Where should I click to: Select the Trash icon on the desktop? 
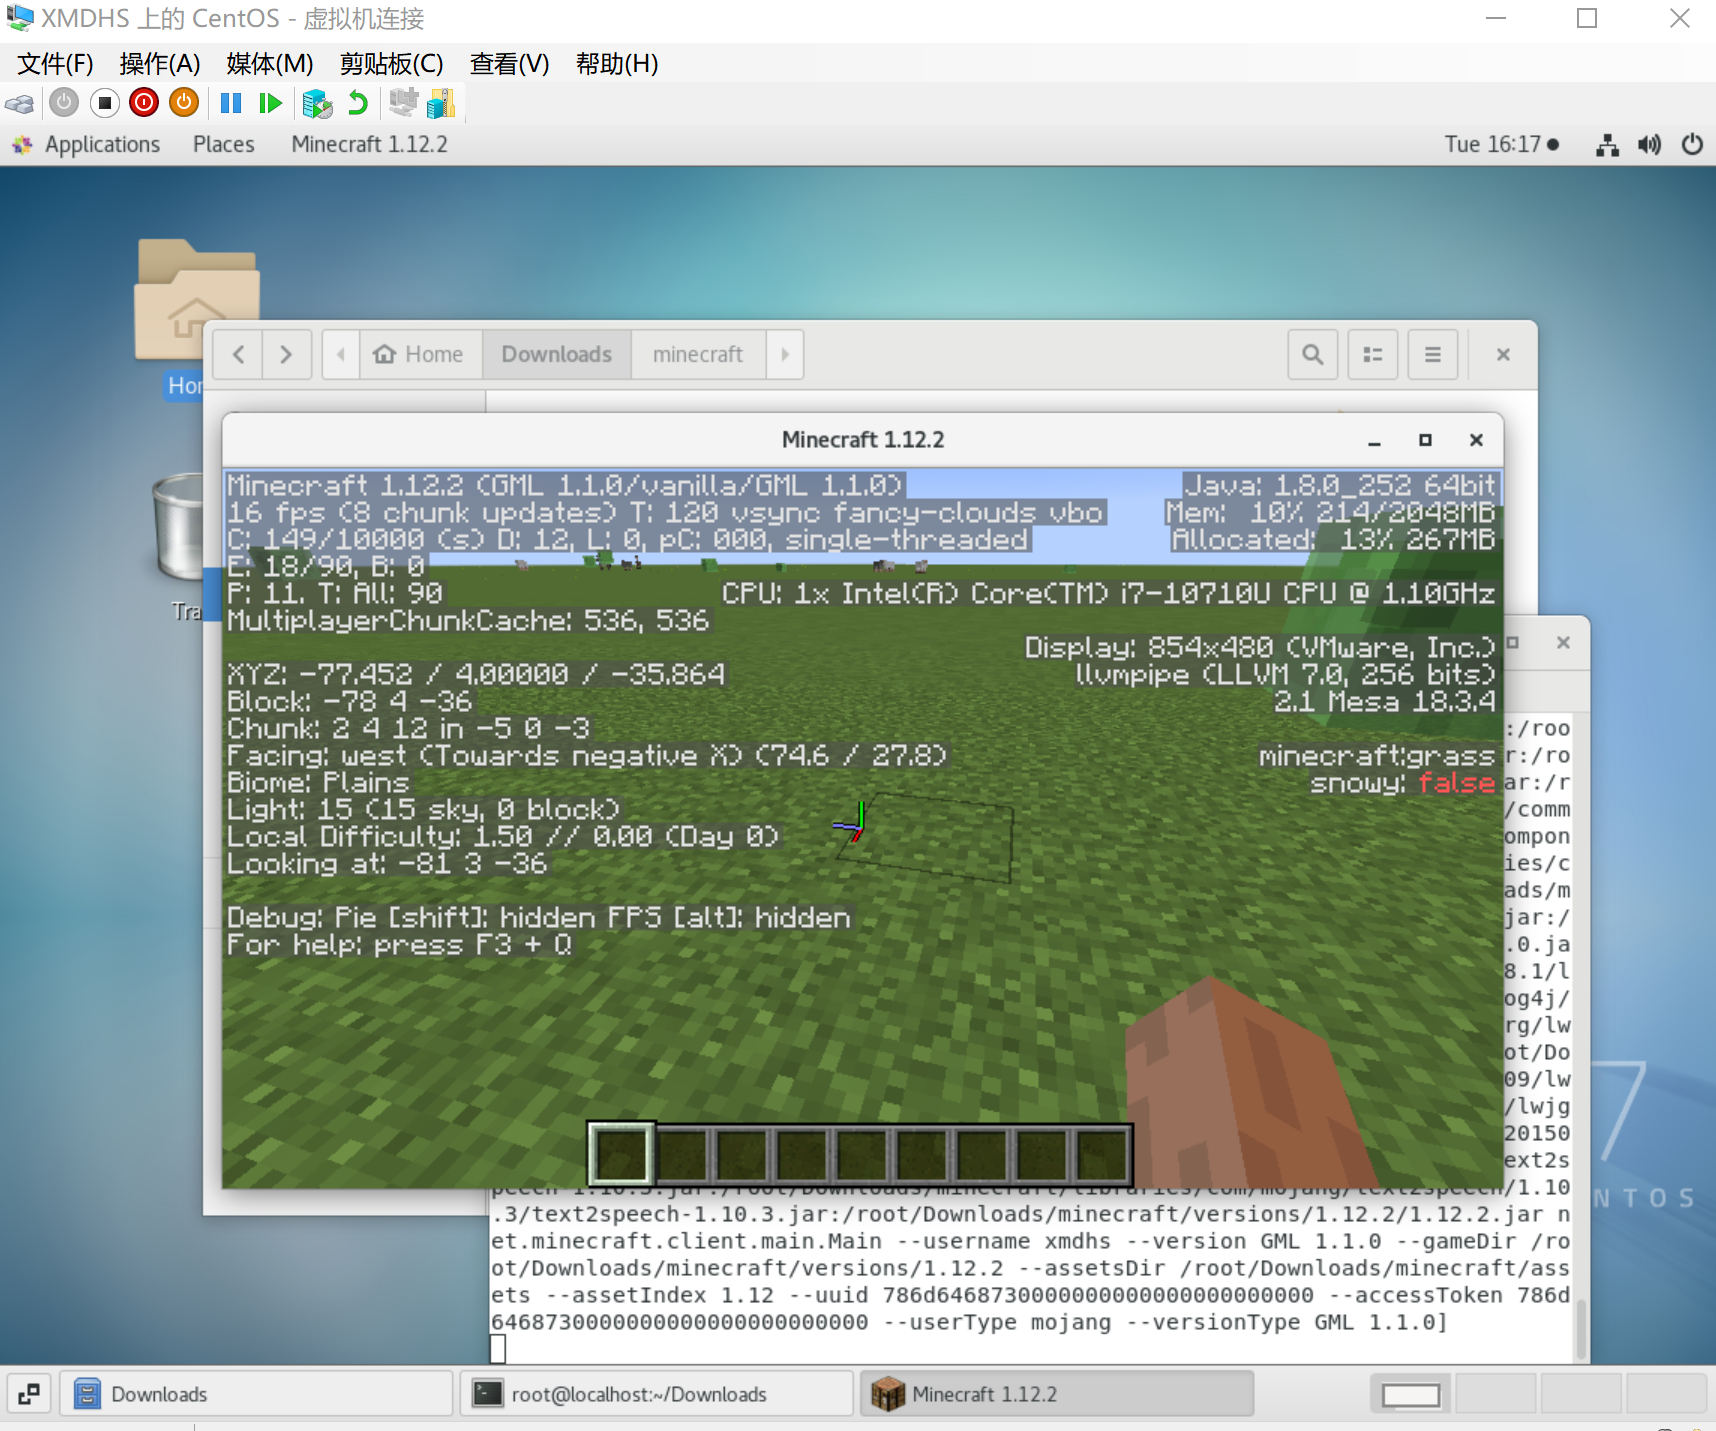click(180, 527)
